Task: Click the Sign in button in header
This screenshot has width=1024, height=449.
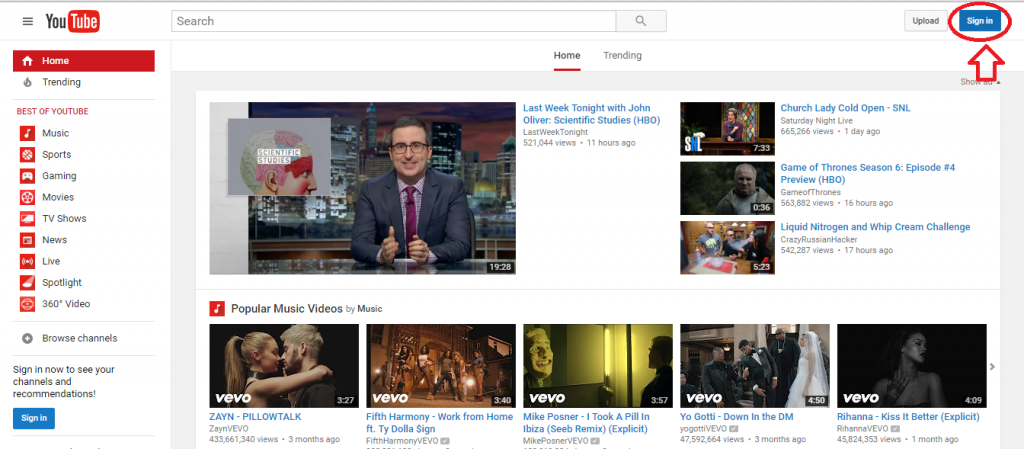Action: pyautogui.click(x=980, y=21)
